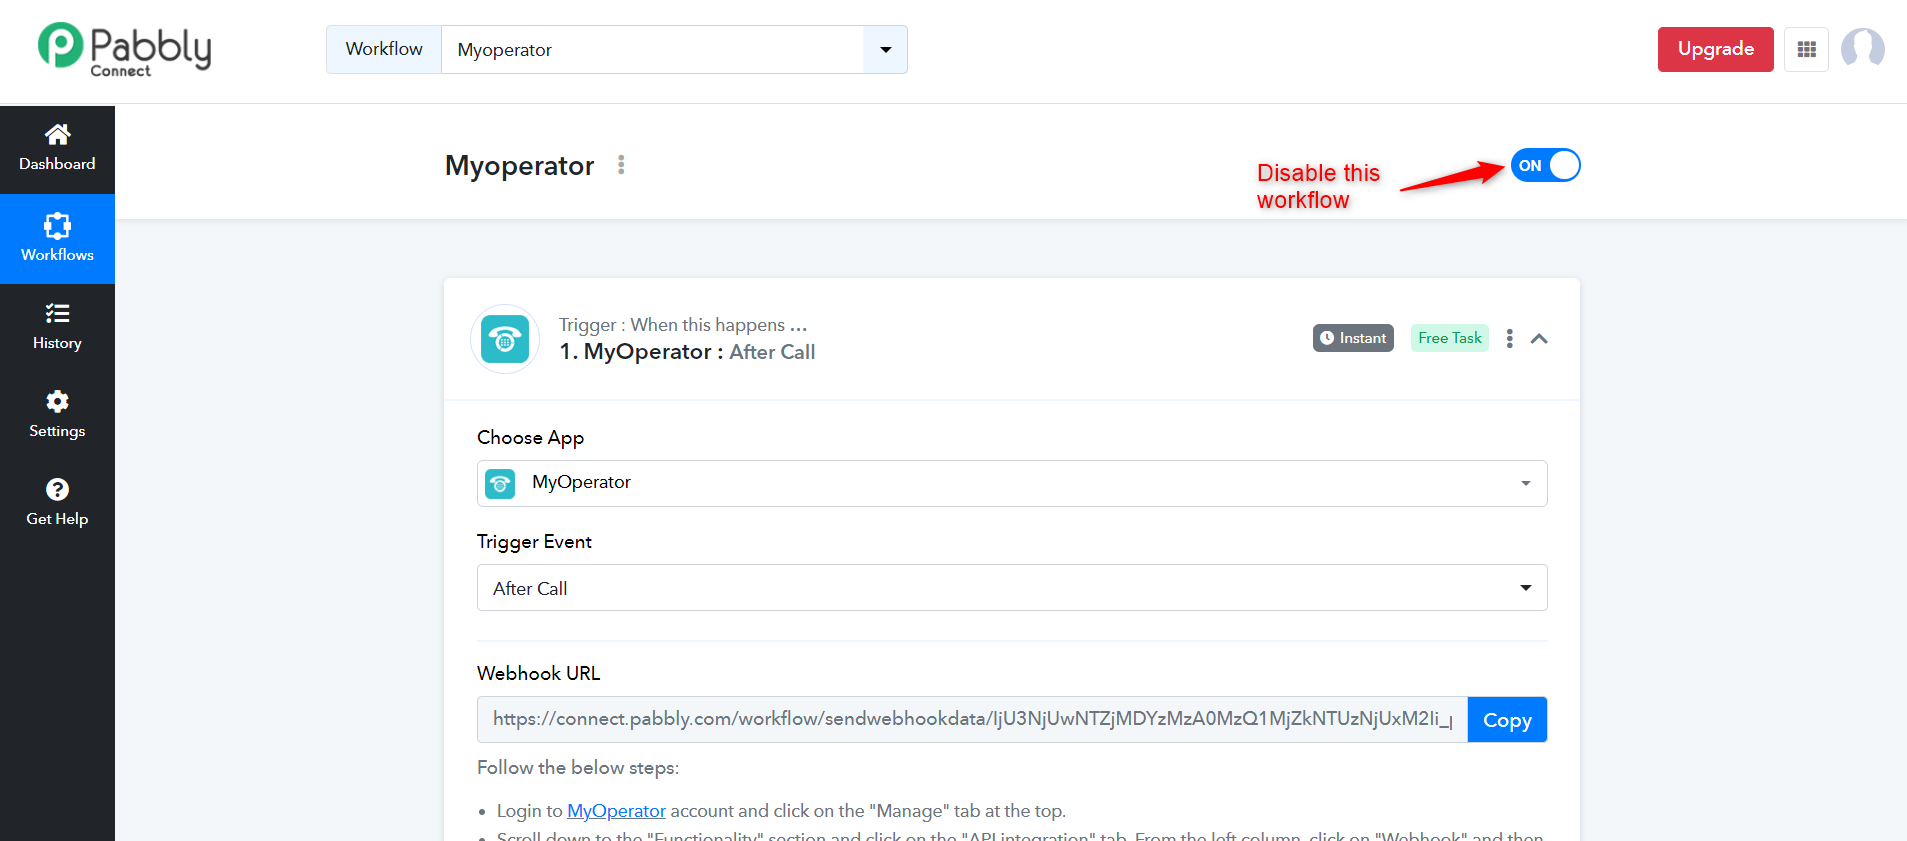Turn off the workflow ON toggle
This screenshot has width=1907, height=841.
coord(1545,166)
